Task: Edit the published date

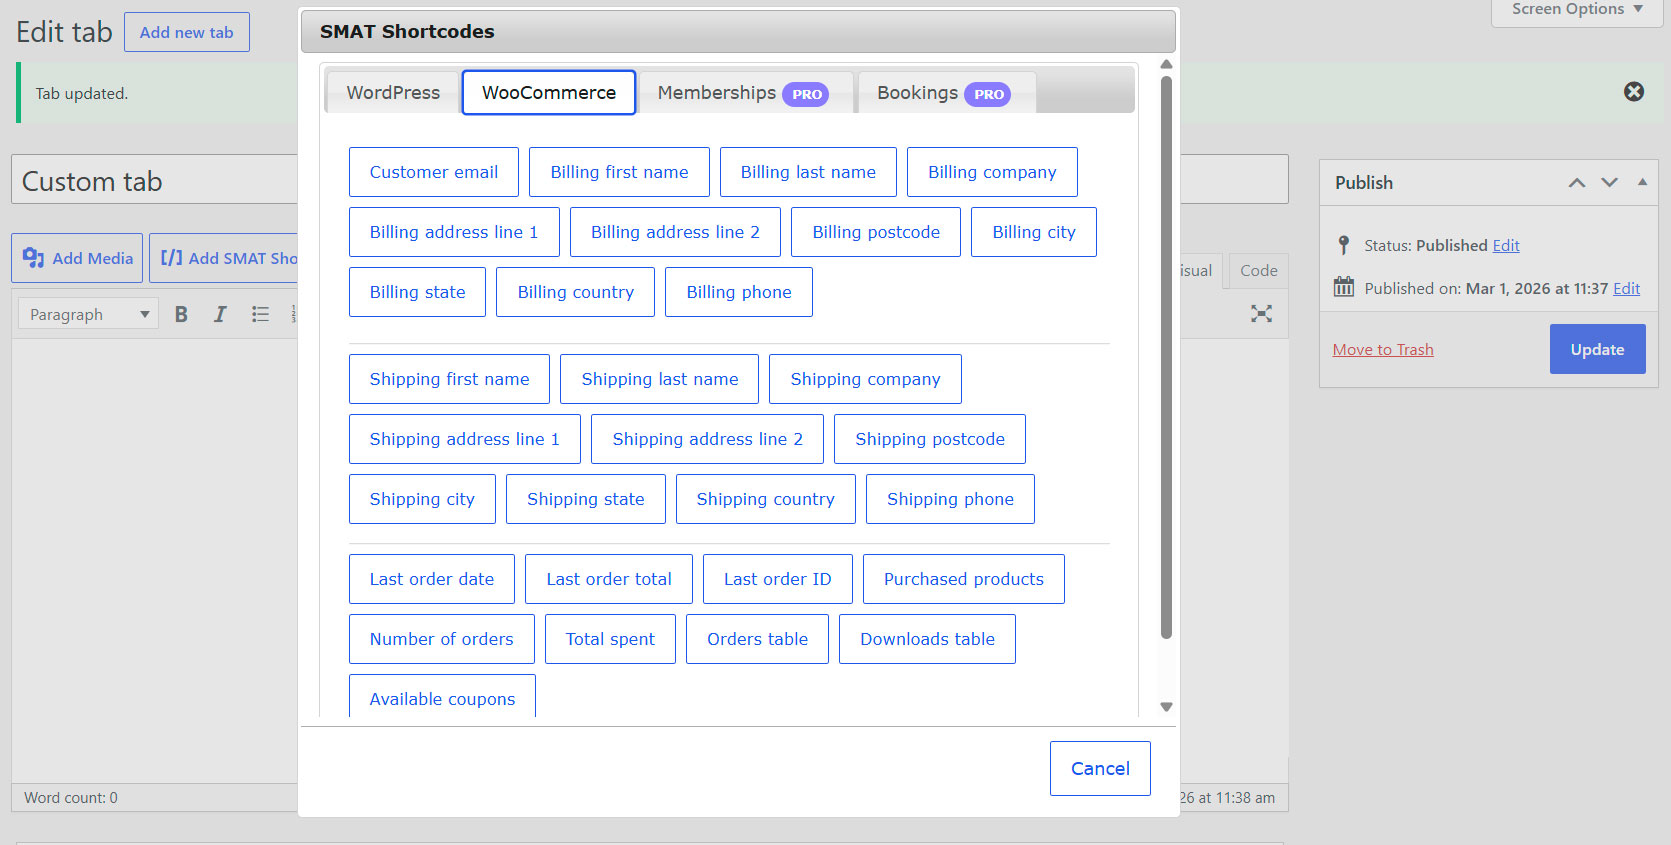Action: pos(1627,288)
